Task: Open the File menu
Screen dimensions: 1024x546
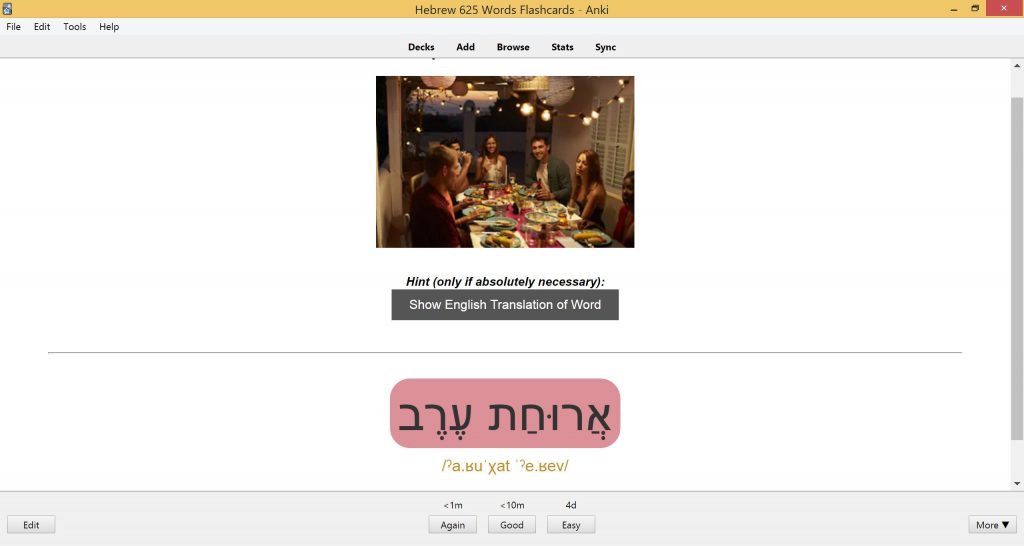Action: tap(13, 27)
